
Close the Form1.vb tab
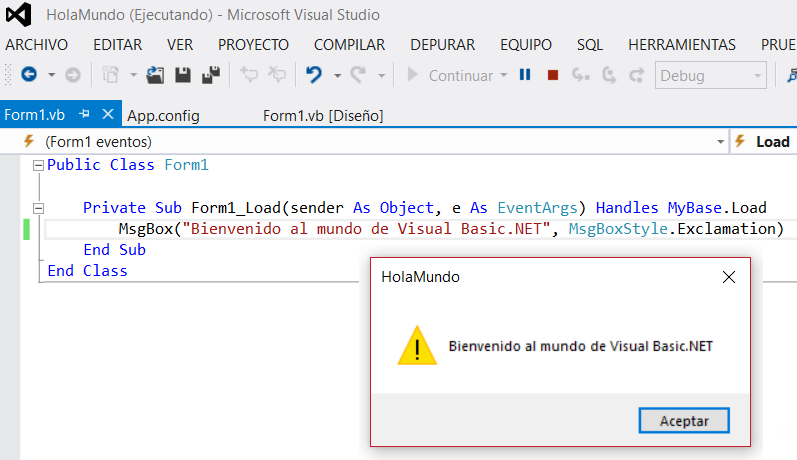pos(108,114)
